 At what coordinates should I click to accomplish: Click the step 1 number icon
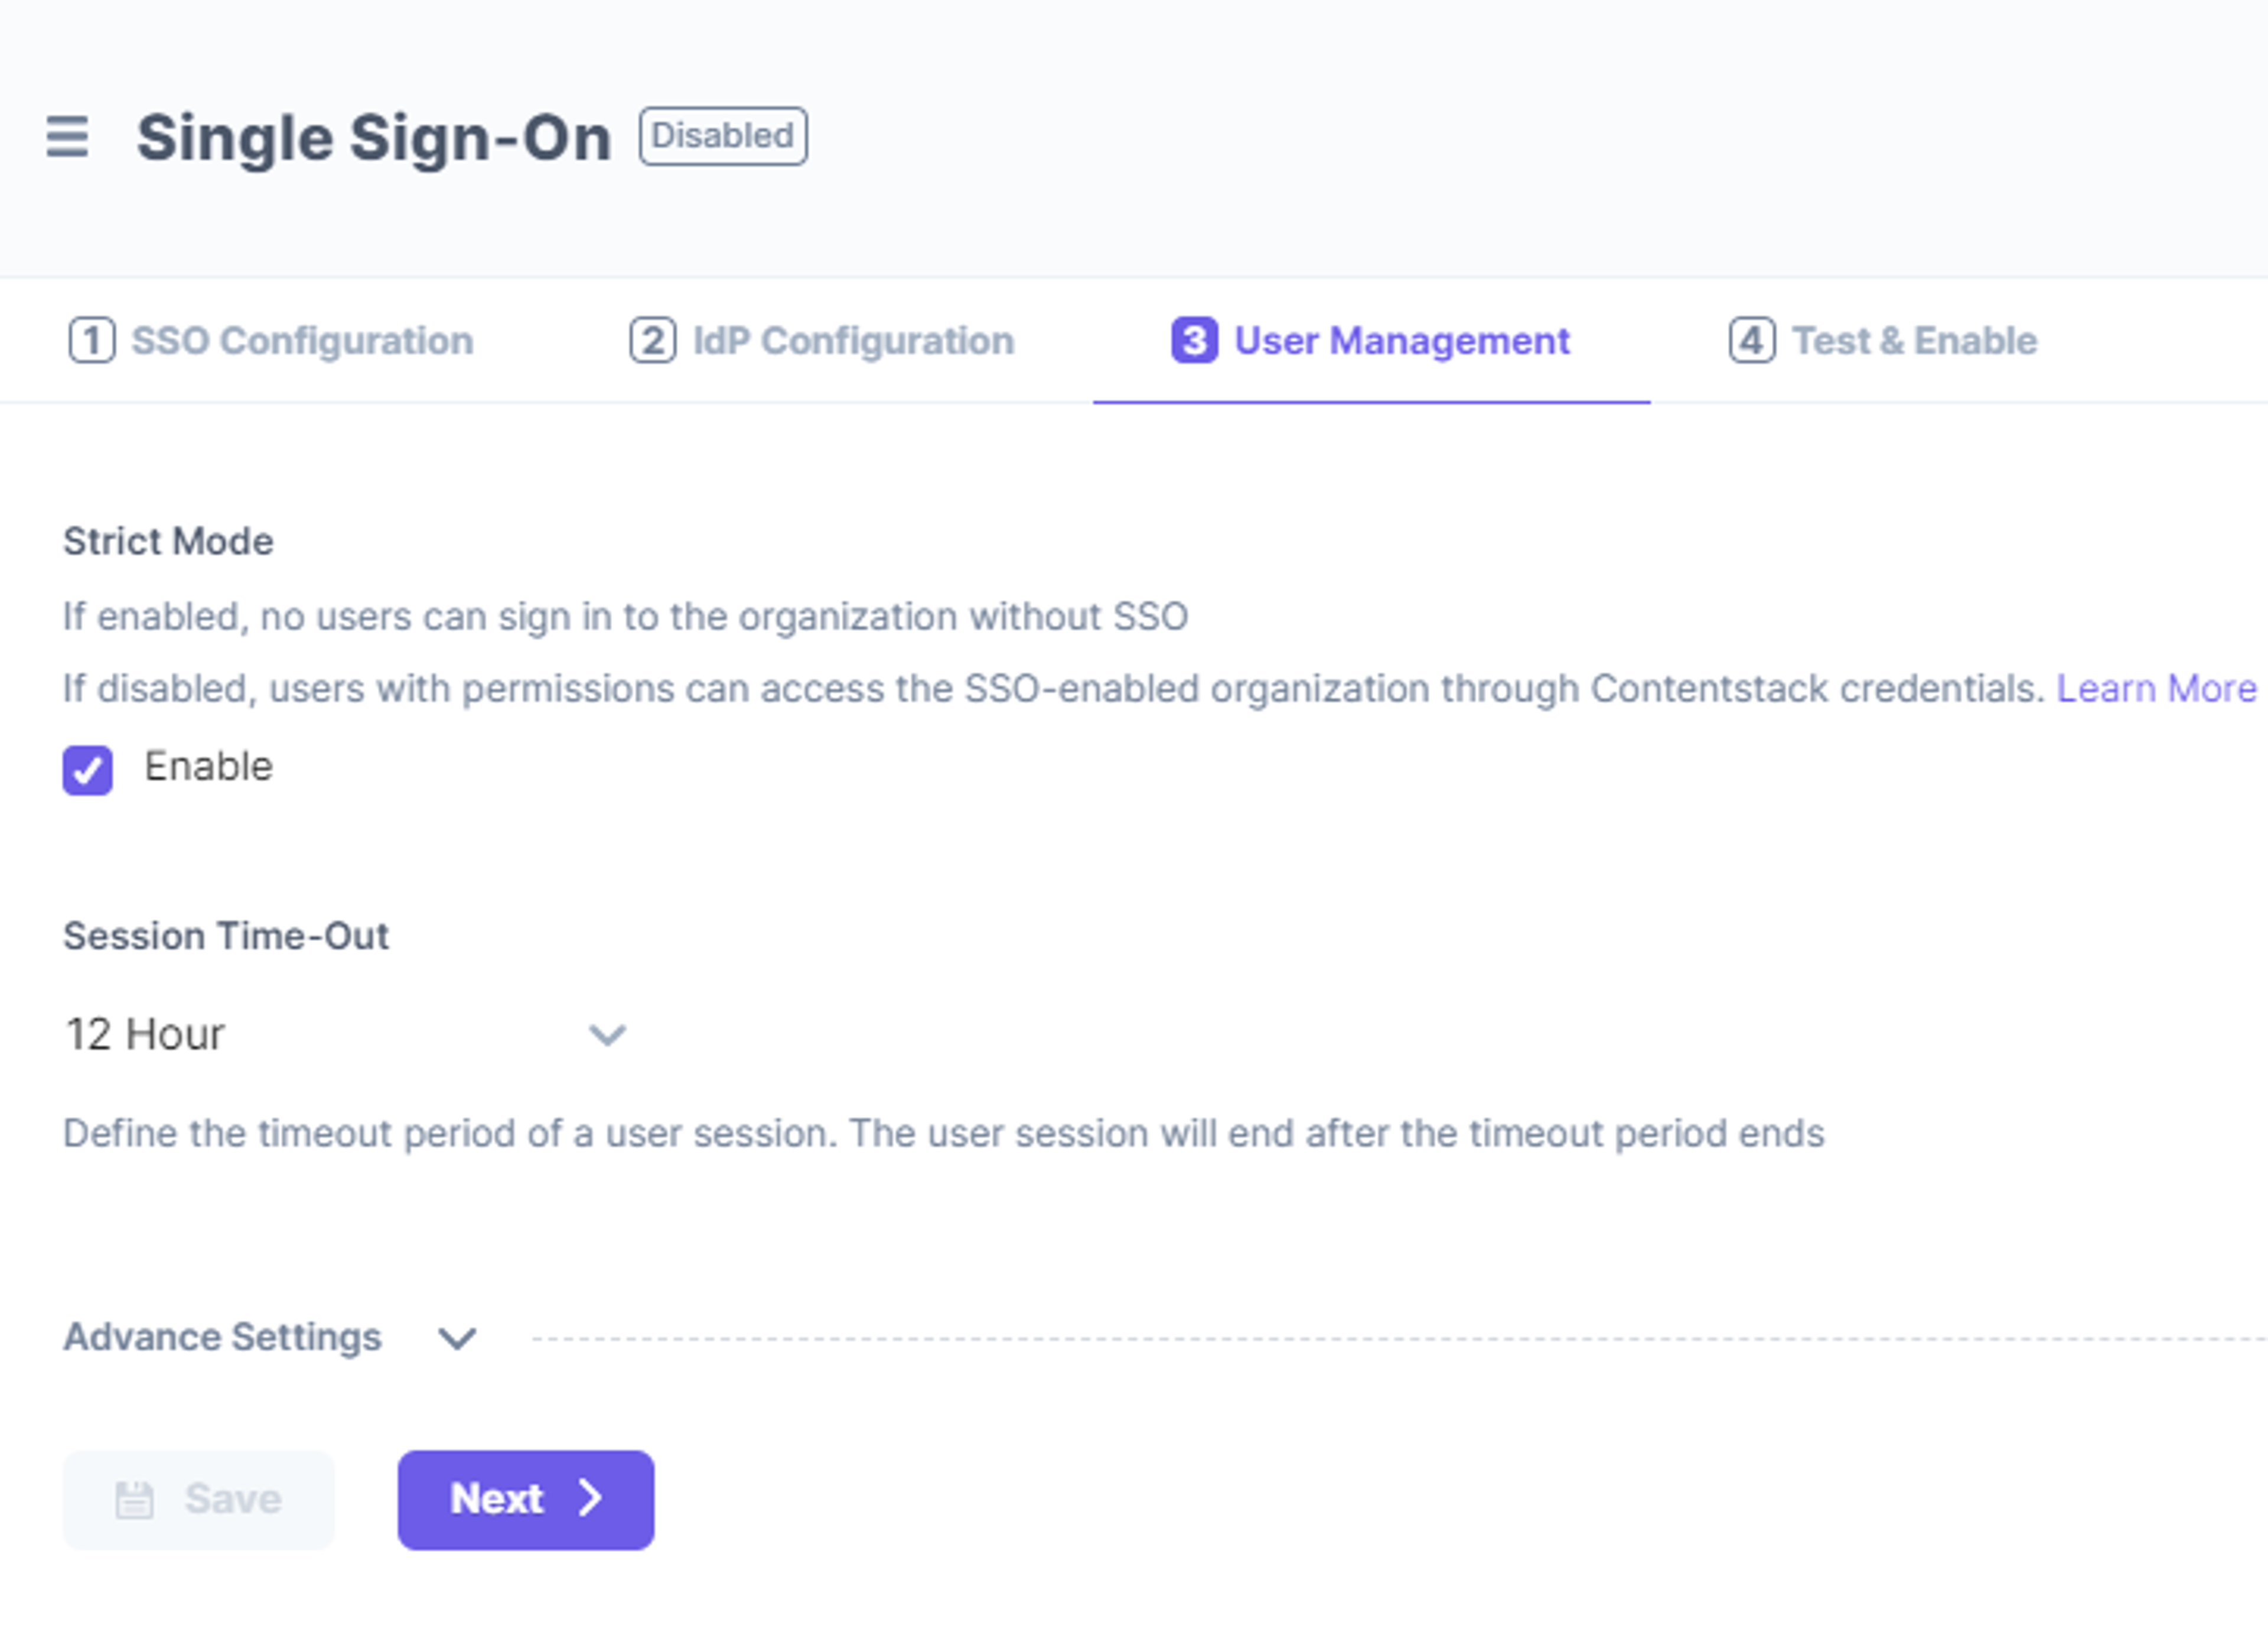pyautogui.click(x=92, y=341)
